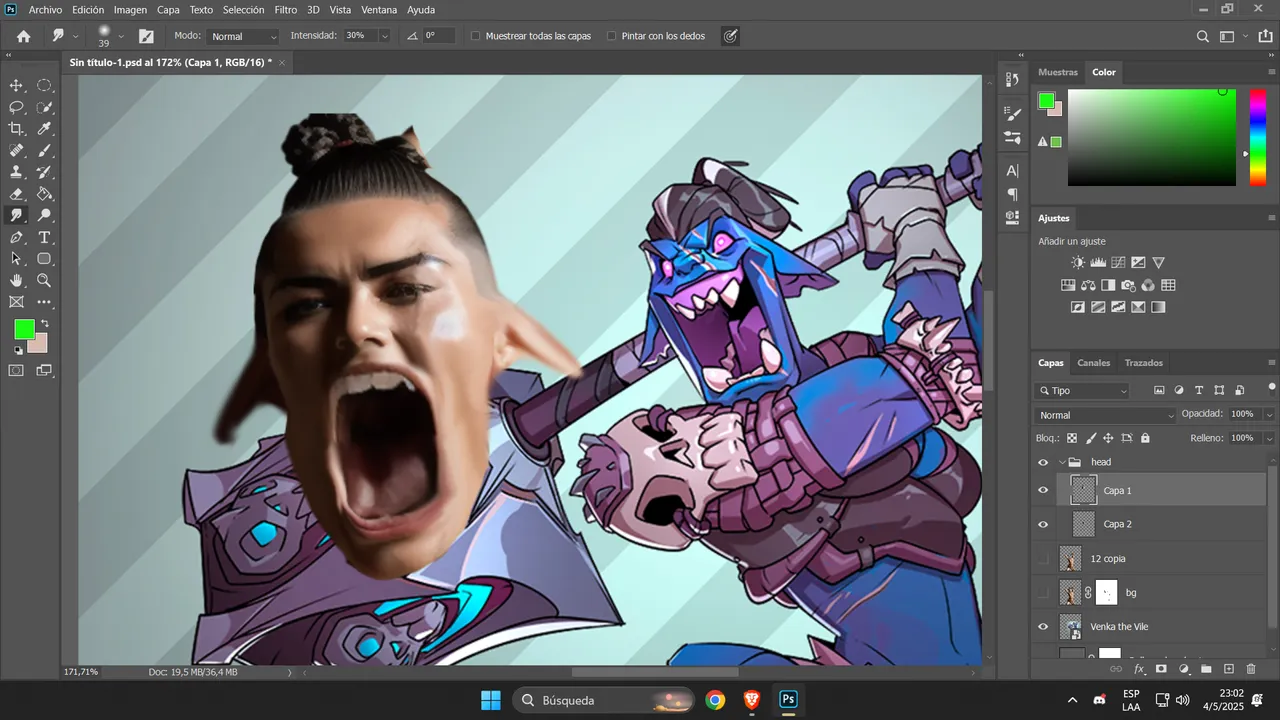
Task: Collapse the 'head' group chevron
Action: [1061, 463]
